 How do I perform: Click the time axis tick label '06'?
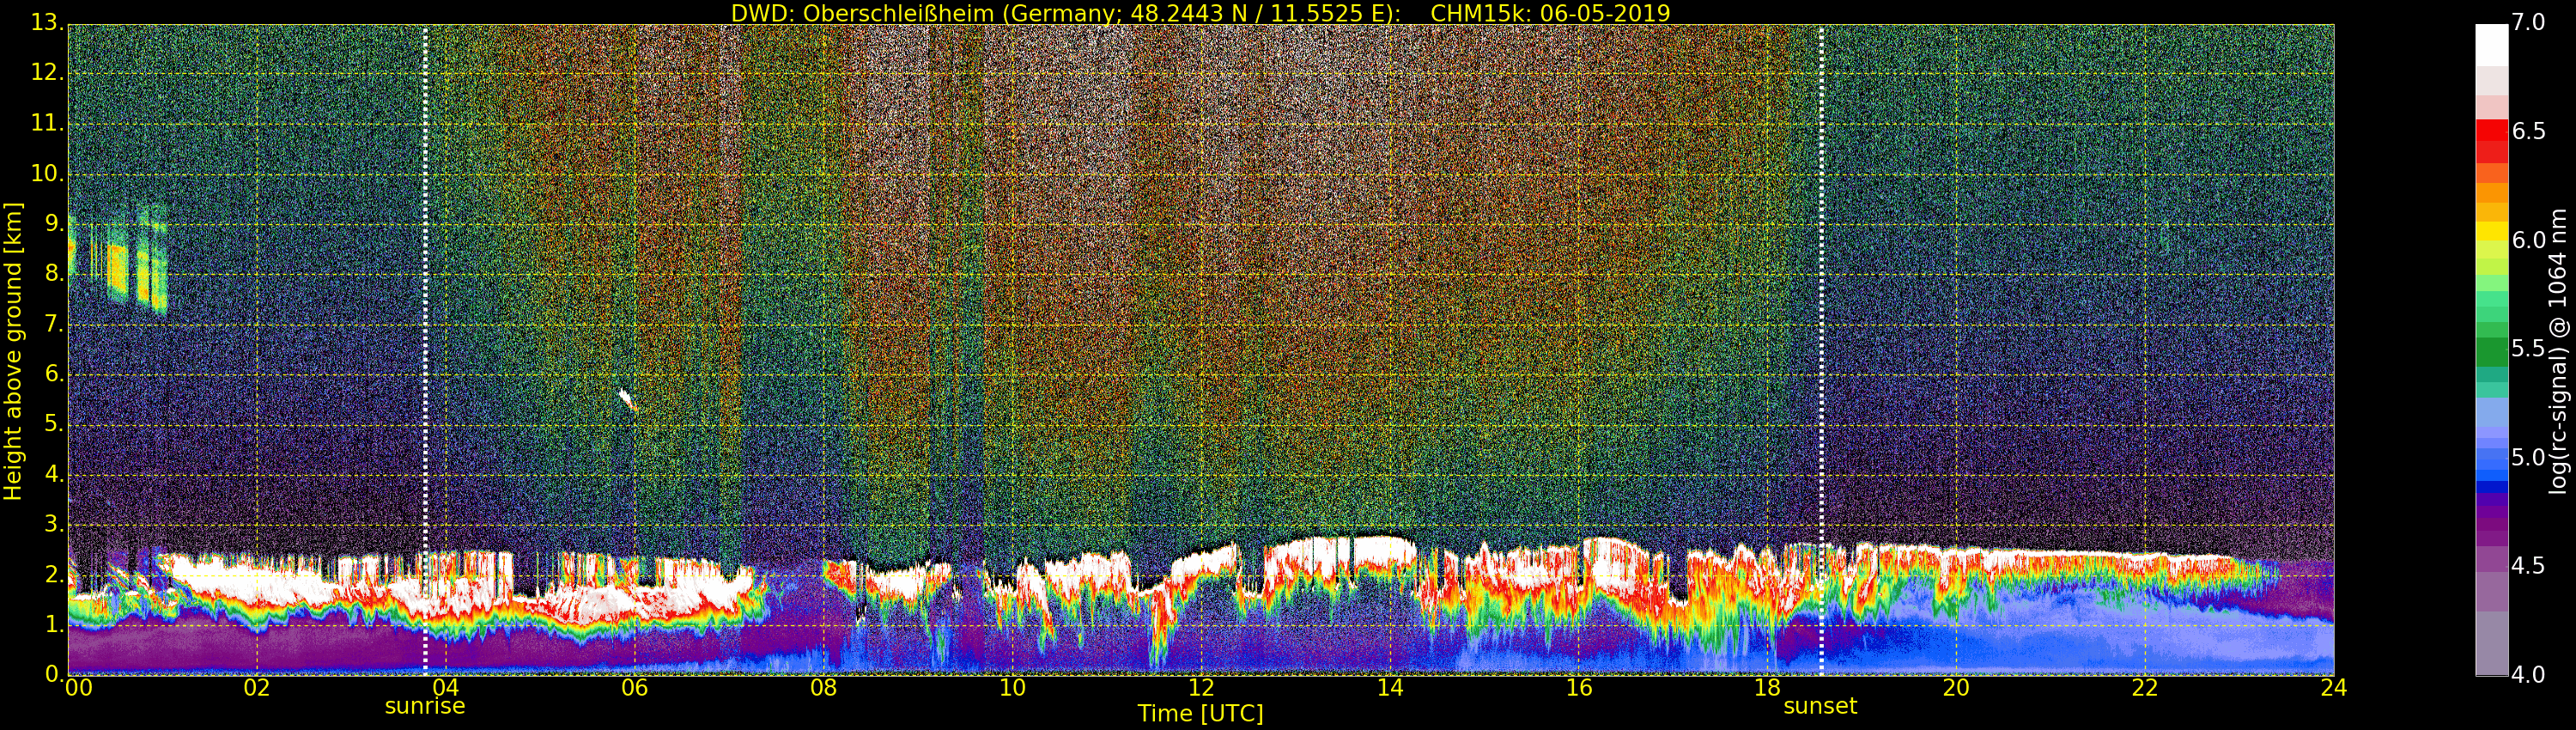point(634,688)
